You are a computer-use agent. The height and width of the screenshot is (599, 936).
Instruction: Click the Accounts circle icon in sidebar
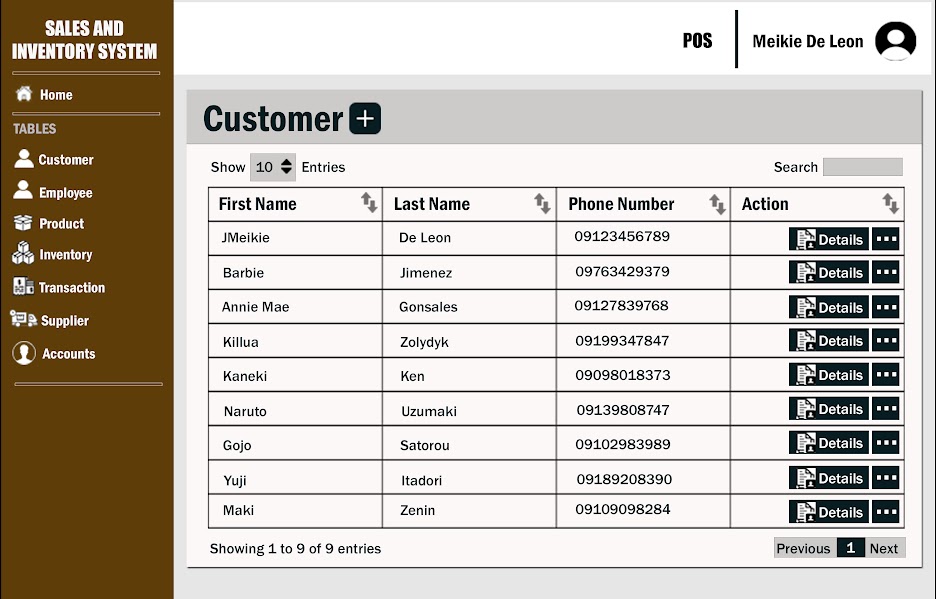(x=24, y=353)
